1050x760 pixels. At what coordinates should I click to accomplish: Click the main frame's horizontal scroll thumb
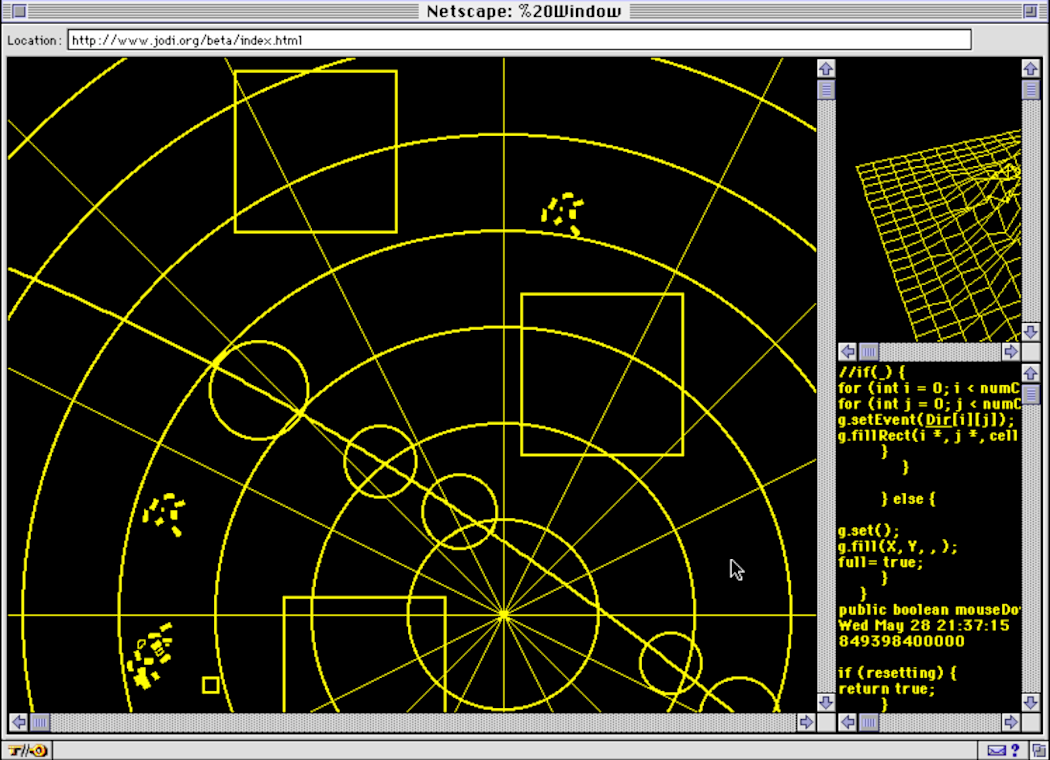click(40, 722)
